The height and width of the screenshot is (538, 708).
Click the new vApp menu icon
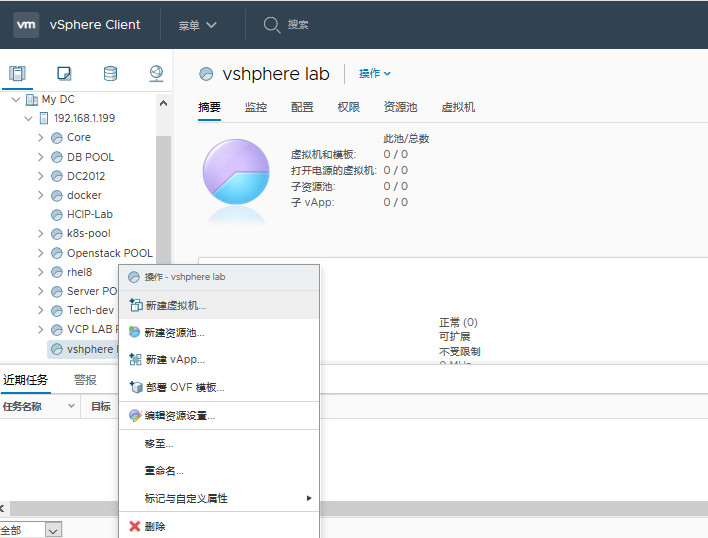tap(135, 360)
